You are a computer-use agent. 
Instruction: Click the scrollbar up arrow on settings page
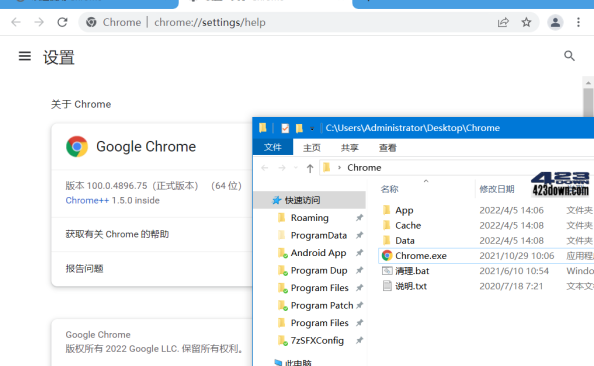[588, 82]
